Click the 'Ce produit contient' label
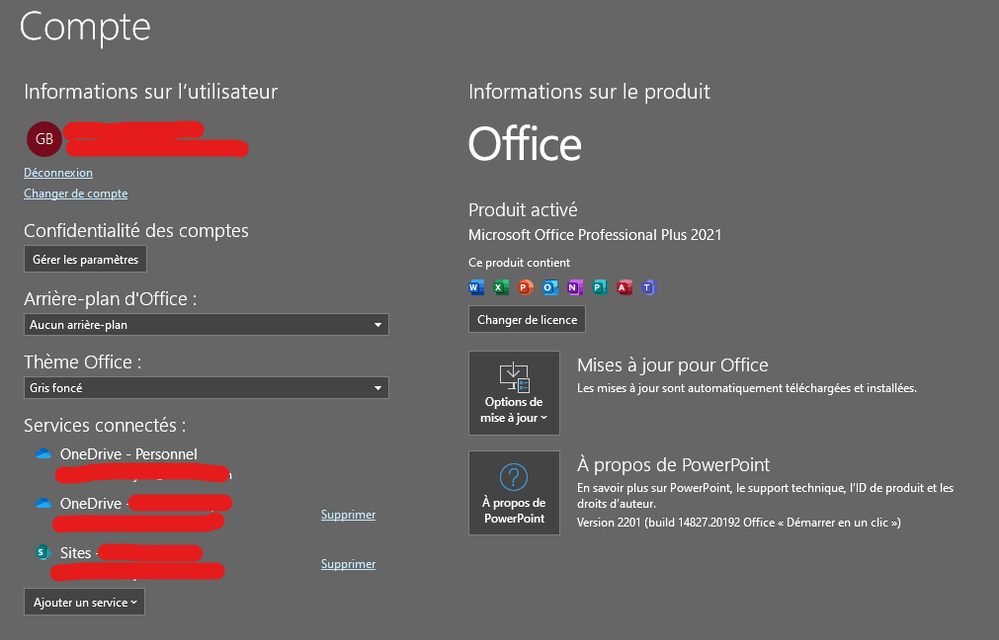 click(x=519, y=263)
